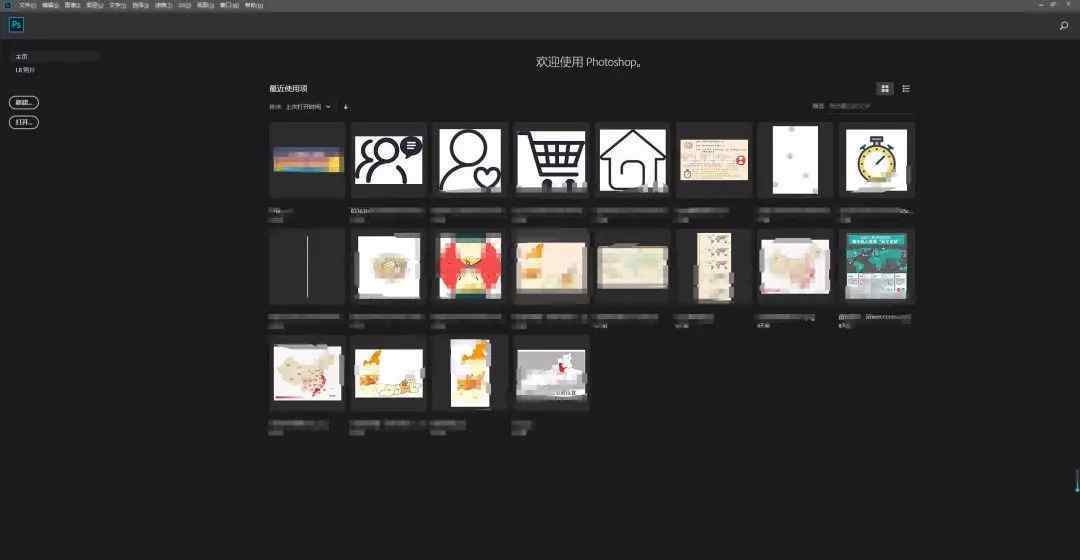Switch recent files to list view
The height and width of the screenshot is (560, 1080).
[x=906, y=89]
